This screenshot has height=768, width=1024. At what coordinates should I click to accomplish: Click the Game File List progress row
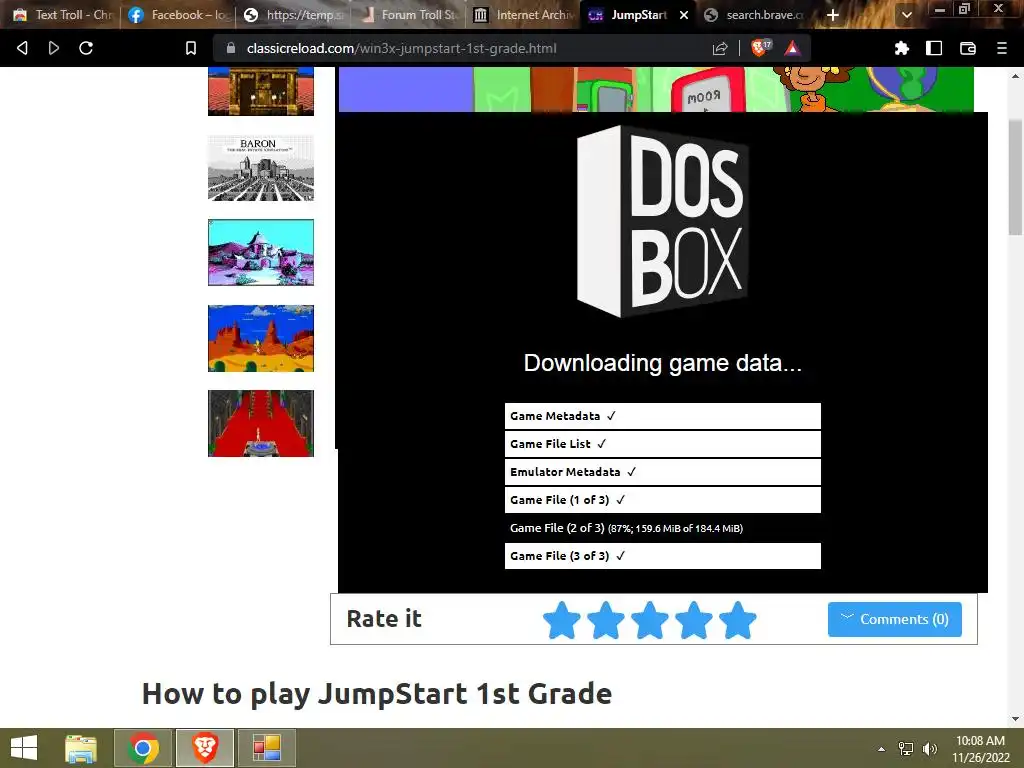(662, 444)
